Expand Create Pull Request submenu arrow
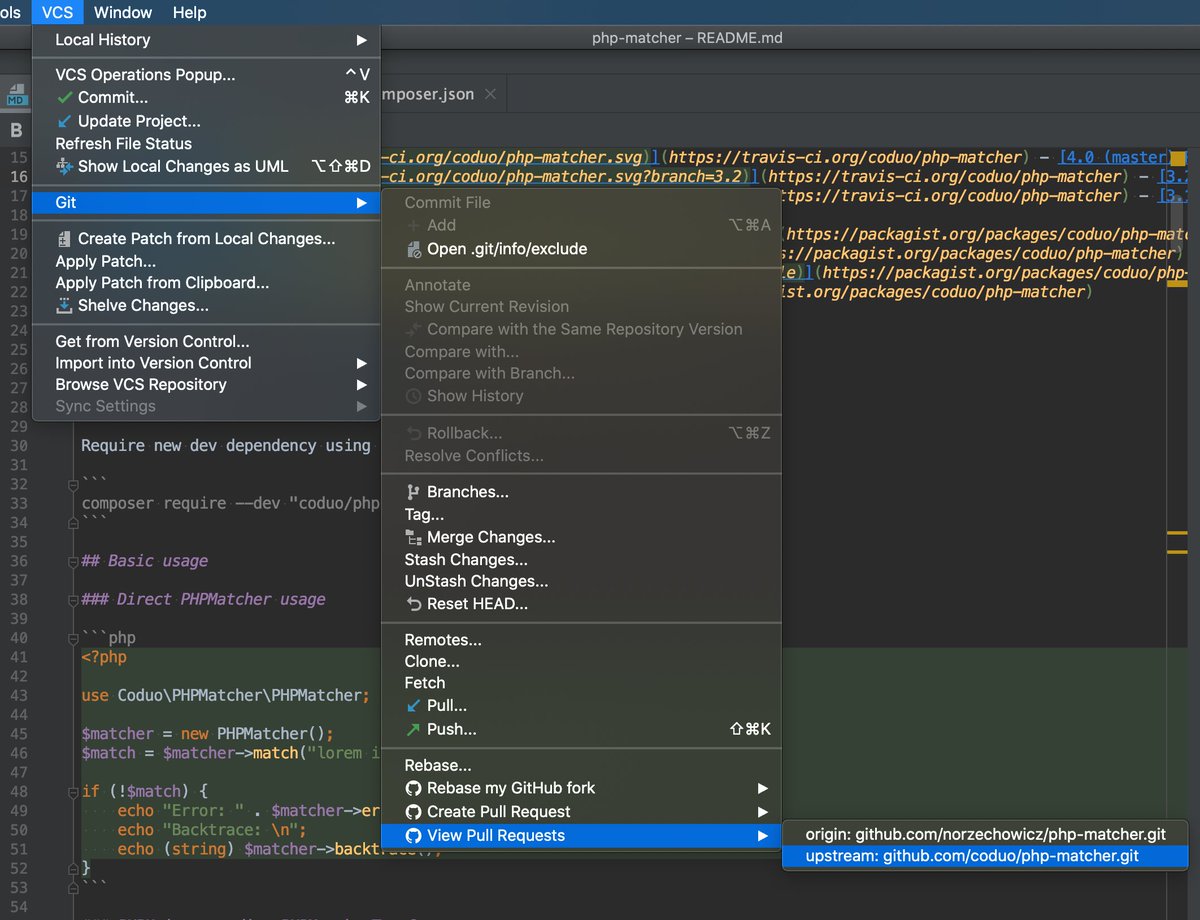The width and height of the screenshot is (1200, 920). pyautogui.click(x=763, y=812)
